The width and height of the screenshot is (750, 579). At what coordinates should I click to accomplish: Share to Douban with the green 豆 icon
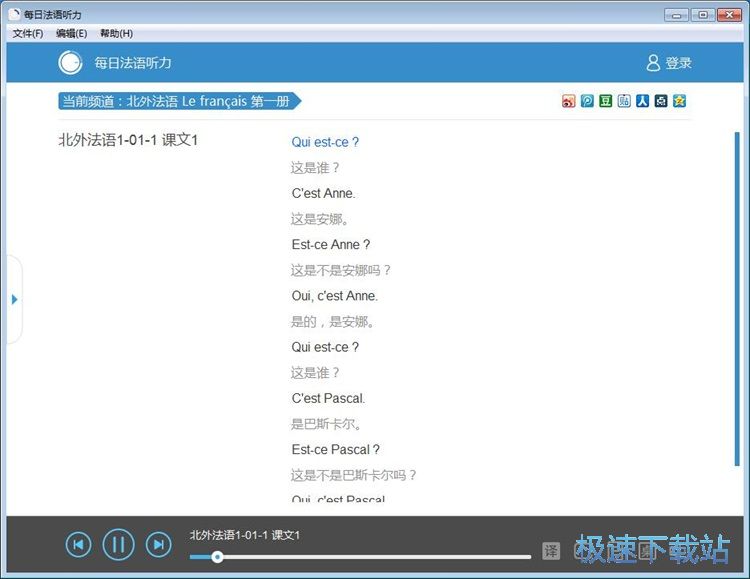coord(606,101)
